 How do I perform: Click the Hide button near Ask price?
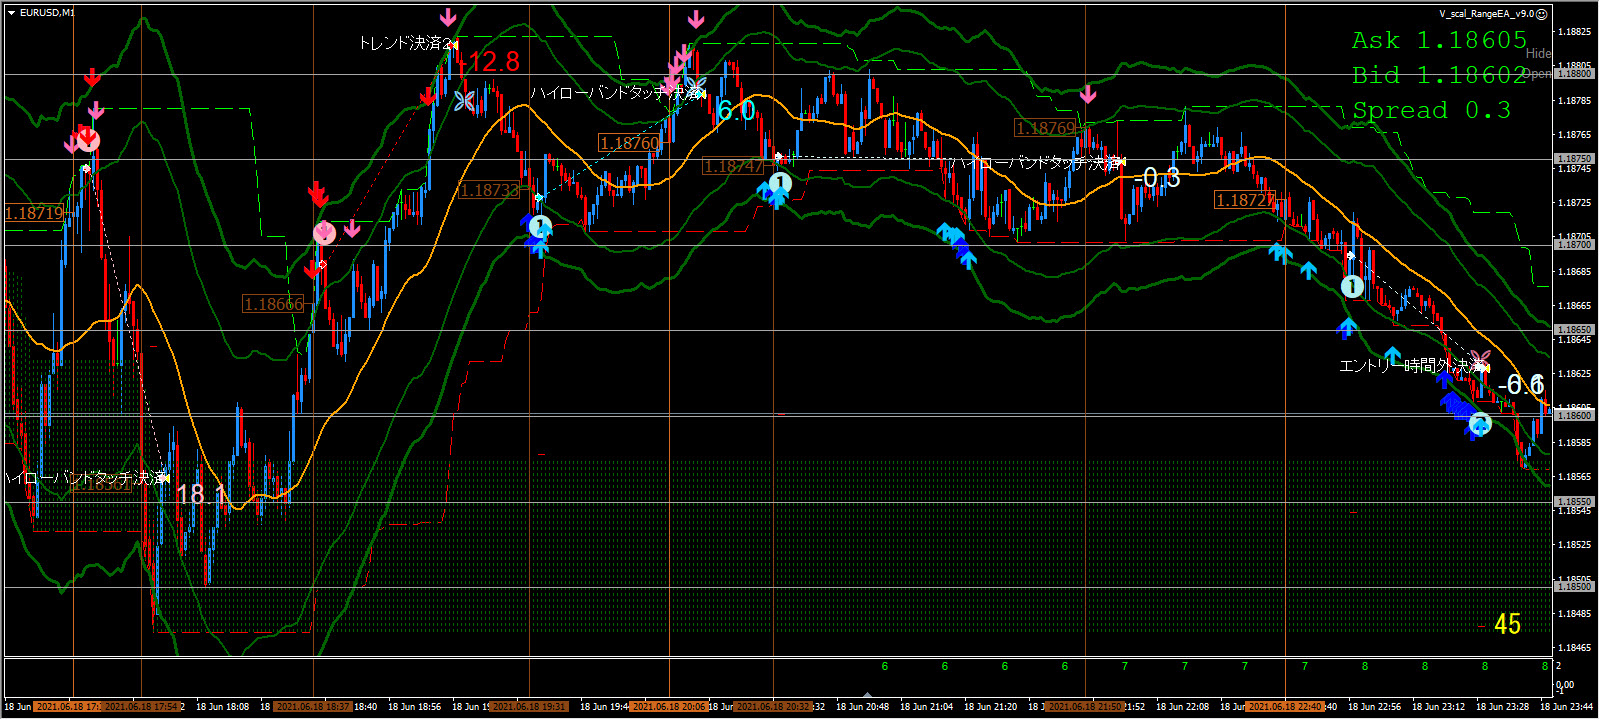1539,53
